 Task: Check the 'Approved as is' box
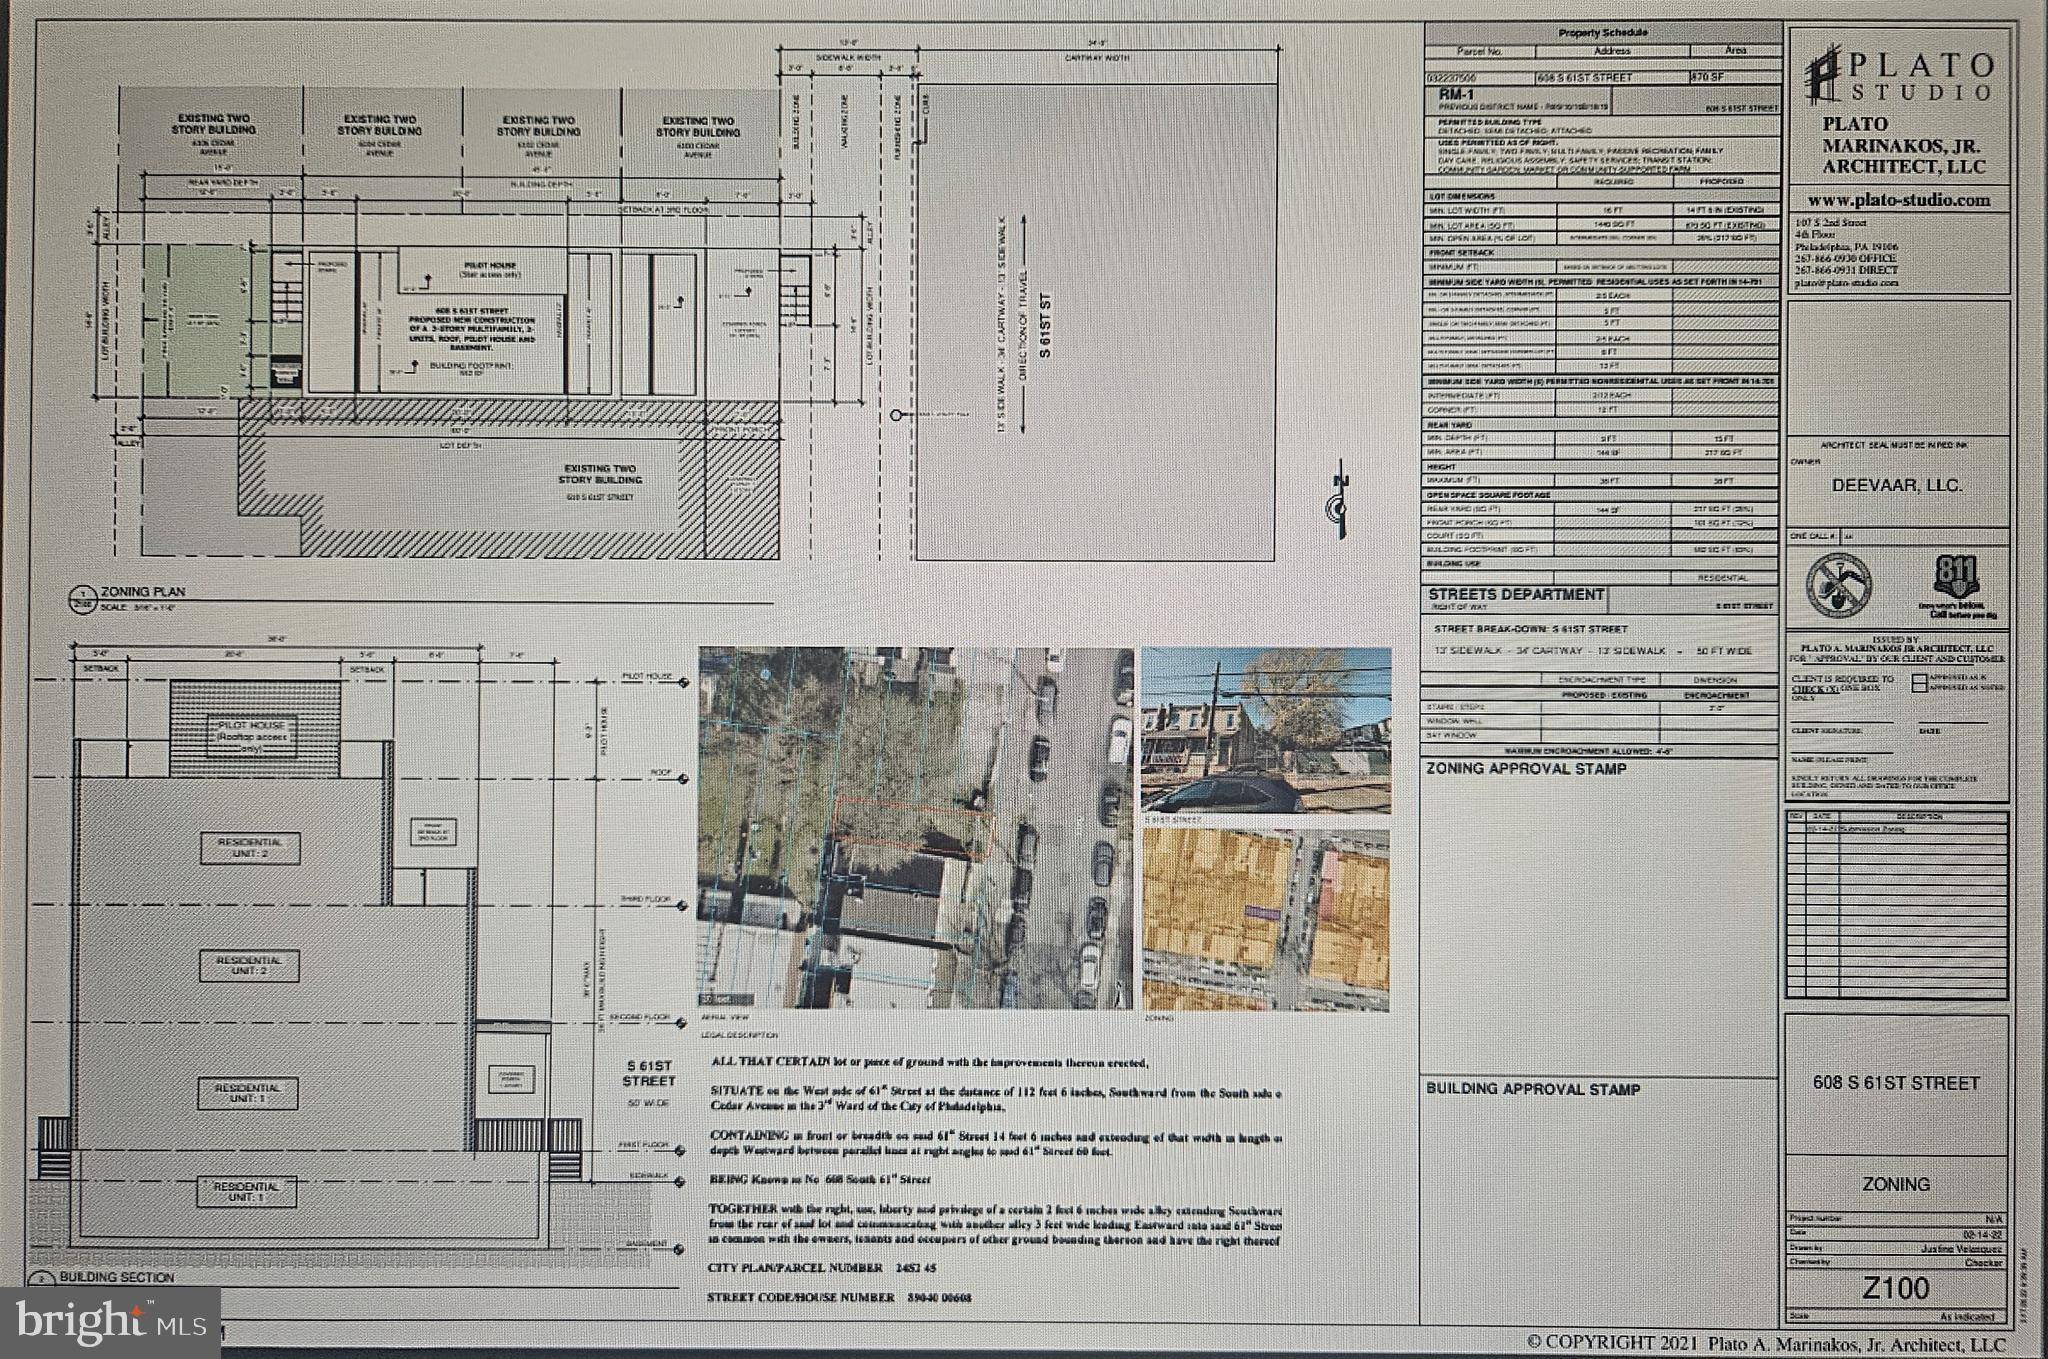point(1917,681)
